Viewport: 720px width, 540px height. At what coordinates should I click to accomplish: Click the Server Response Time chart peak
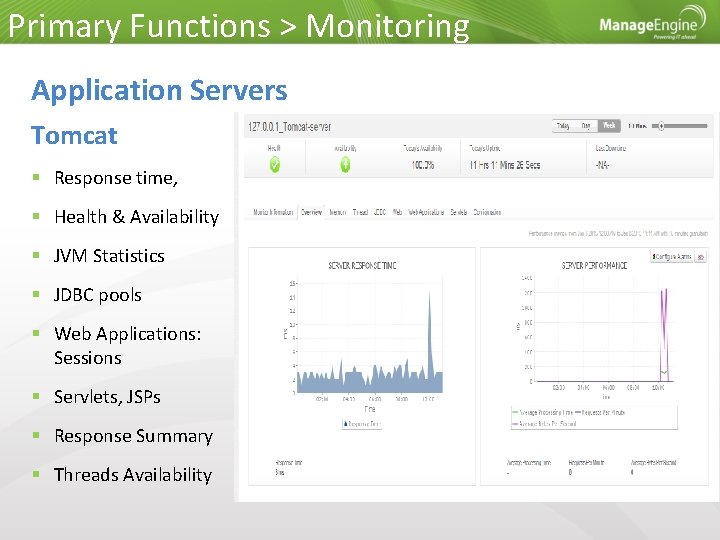[430, 294]
